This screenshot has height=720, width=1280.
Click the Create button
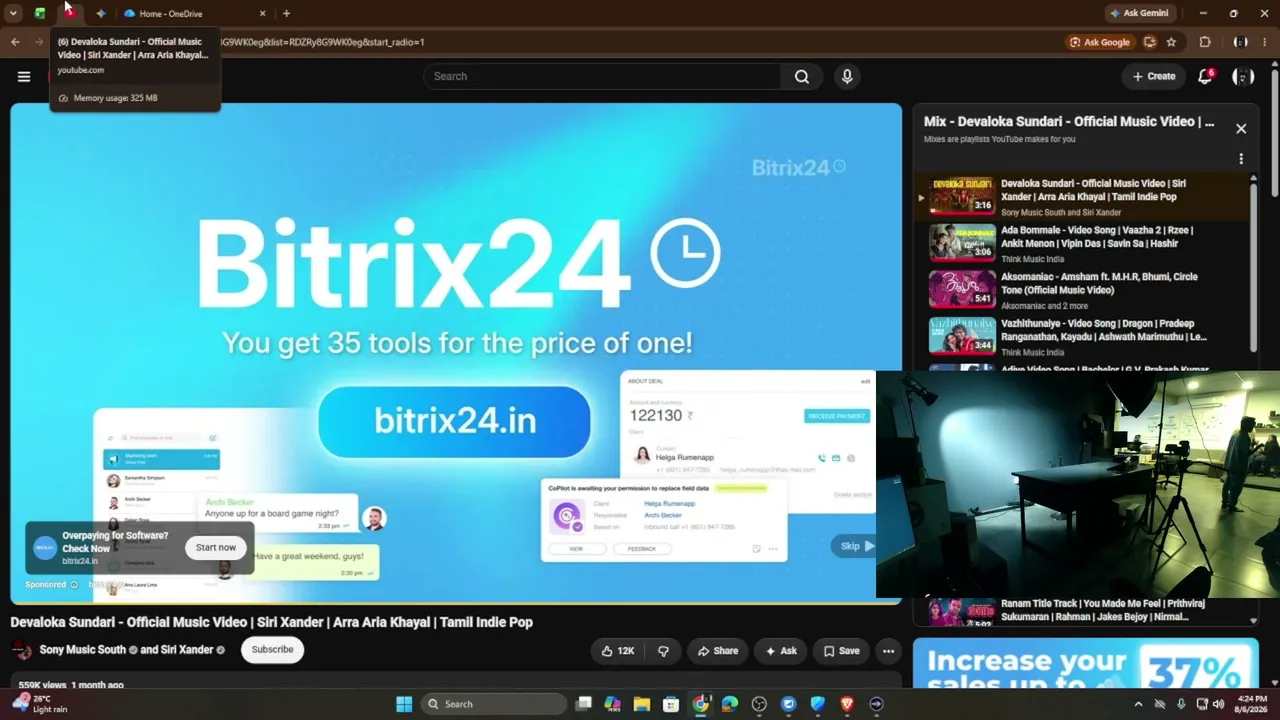click(x=1153, y=76)
